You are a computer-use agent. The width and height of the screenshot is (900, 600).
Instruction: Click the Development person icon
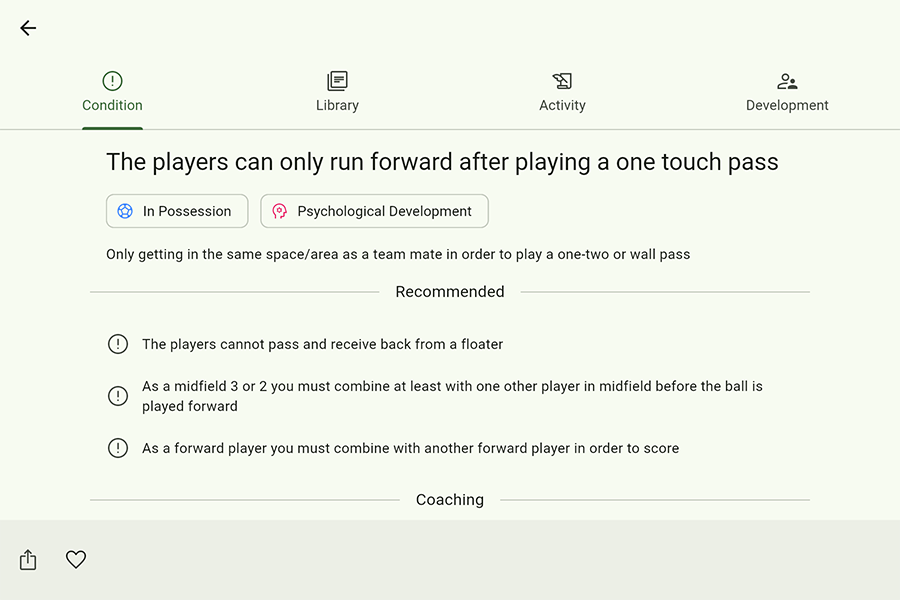(x=787, y=81)
